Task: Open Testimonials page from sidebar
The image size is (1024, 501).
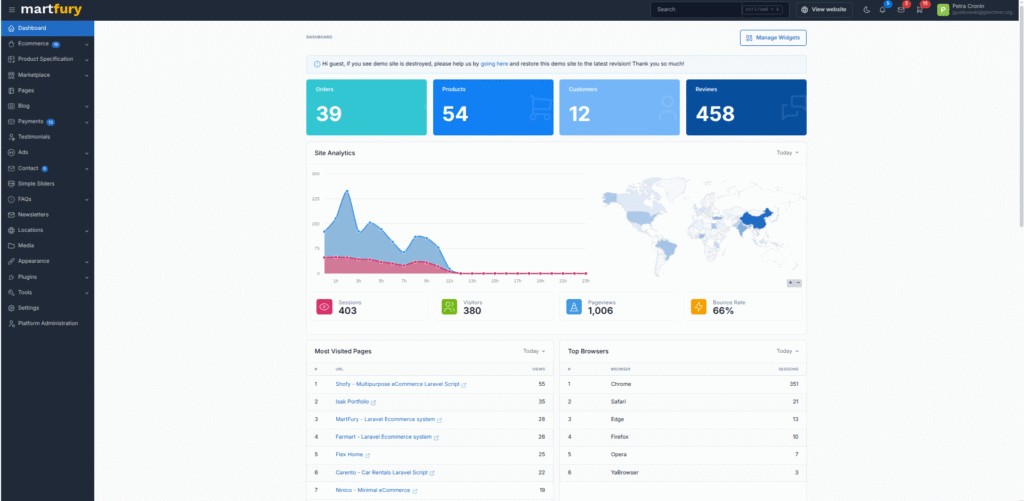Action: coord(47,137)
